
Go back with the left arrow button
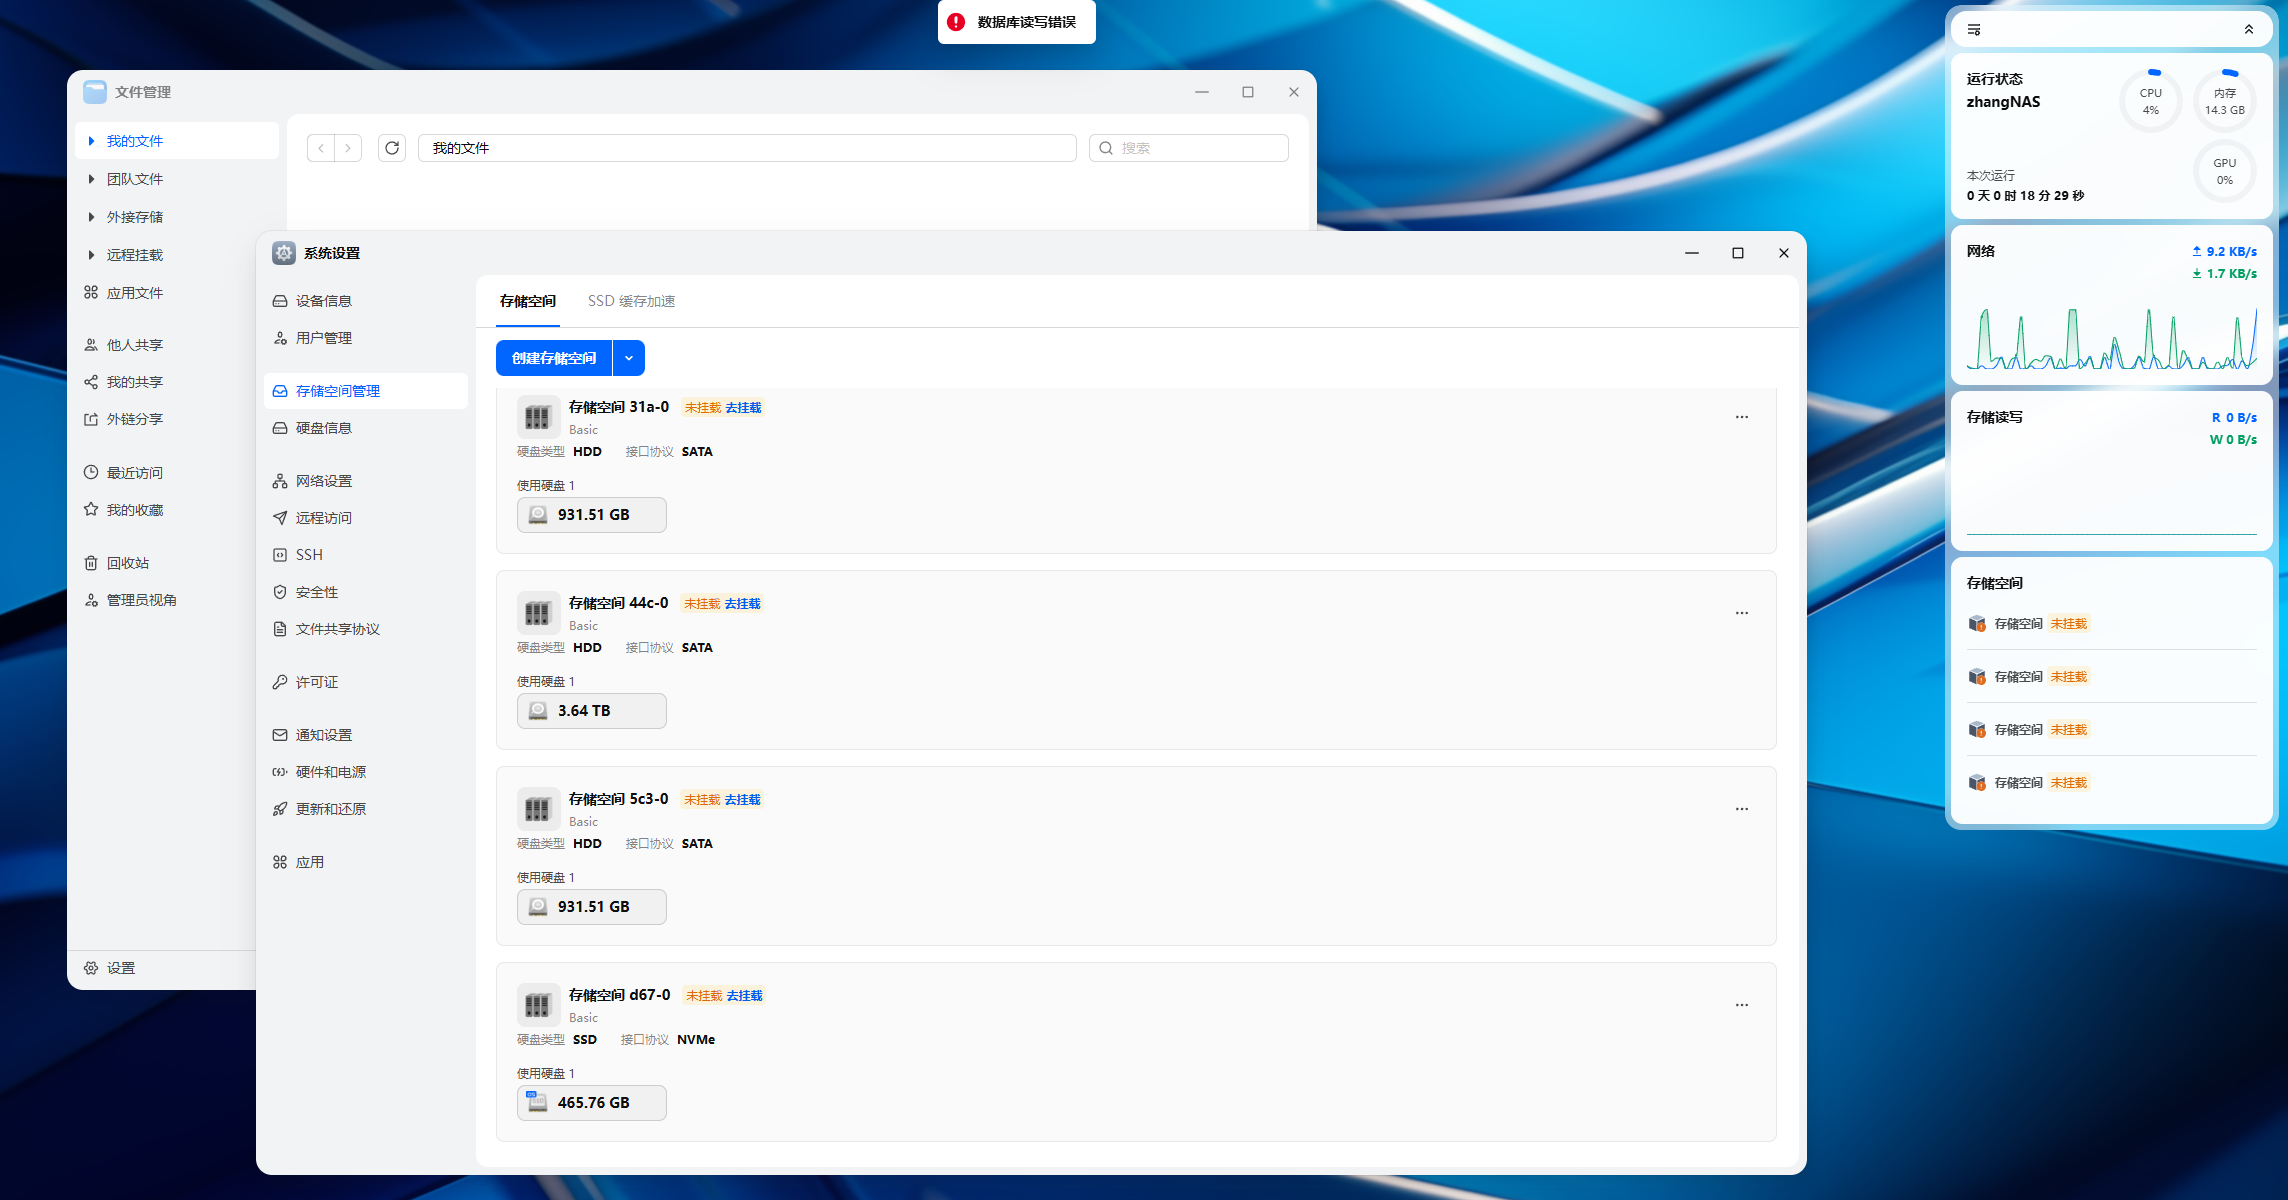321,148
